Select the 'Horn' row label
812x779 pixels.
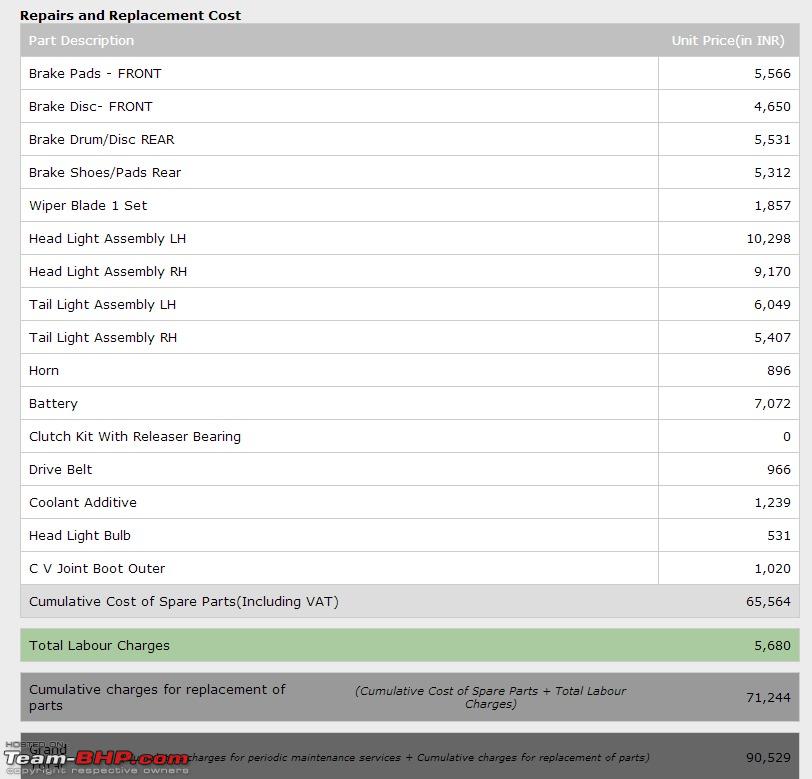[x=44, y=371]
